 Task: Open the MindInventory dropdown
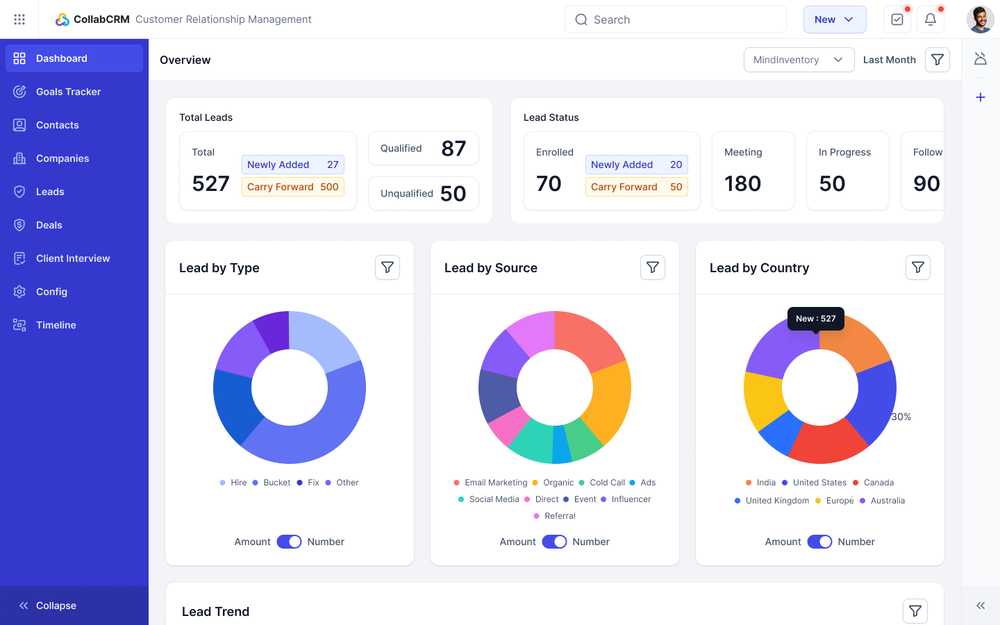[798, 59]
